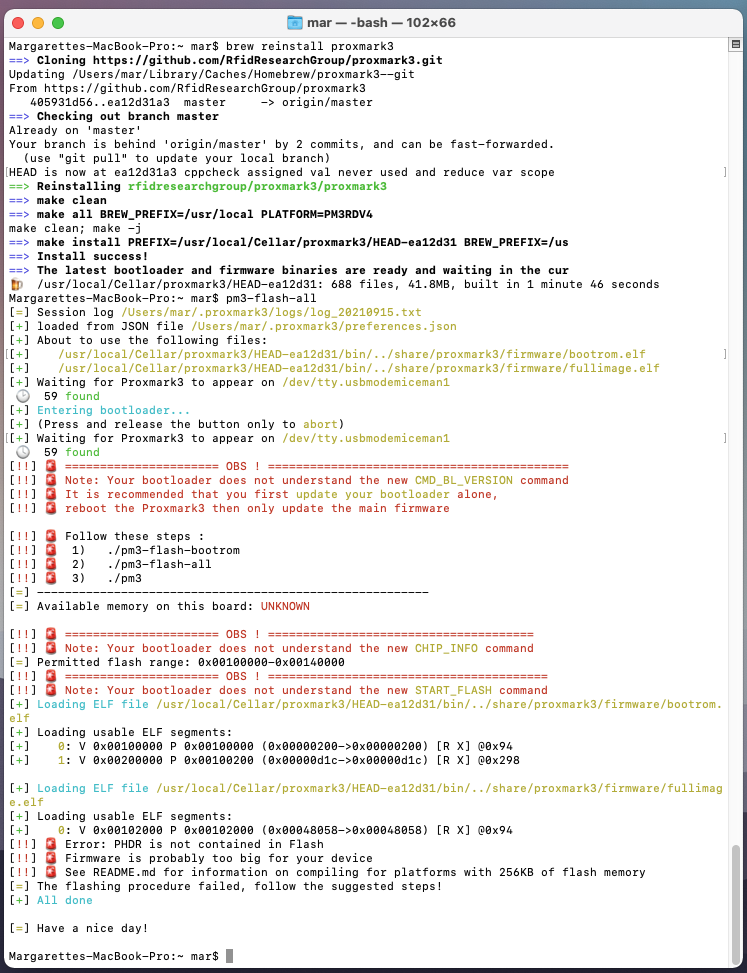
Task: Click the preferences.json file path
Action: pyautogui.click(x=324, y=326)
